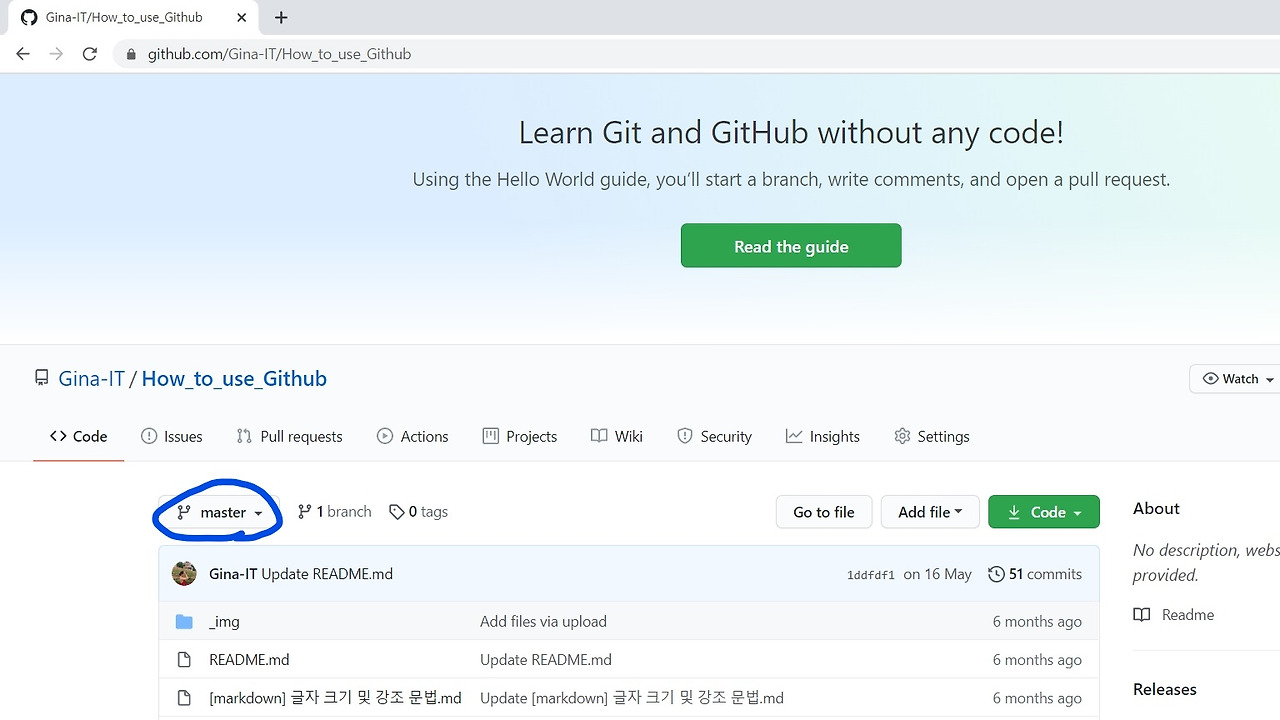Open the _img folder

224,622
